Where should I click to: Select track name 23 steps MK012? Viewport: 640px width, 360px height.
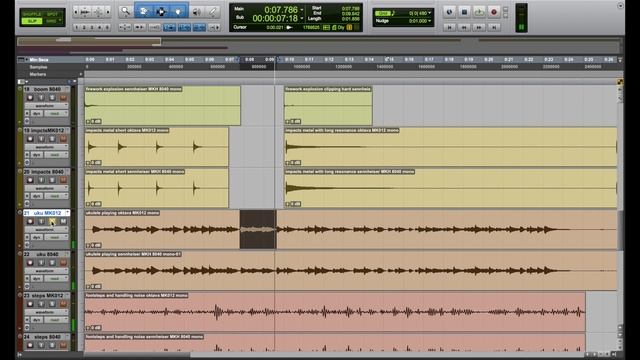[x=43, y=296]
